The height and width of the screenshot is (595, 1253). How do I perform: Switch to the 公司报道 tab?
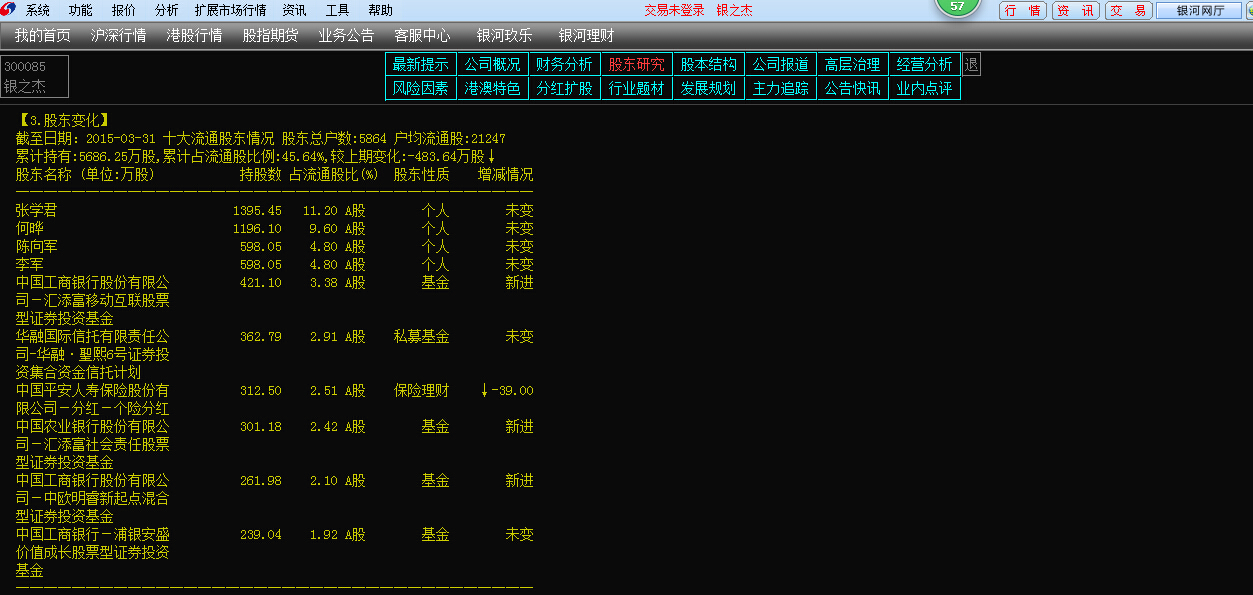tap(781, 64)
